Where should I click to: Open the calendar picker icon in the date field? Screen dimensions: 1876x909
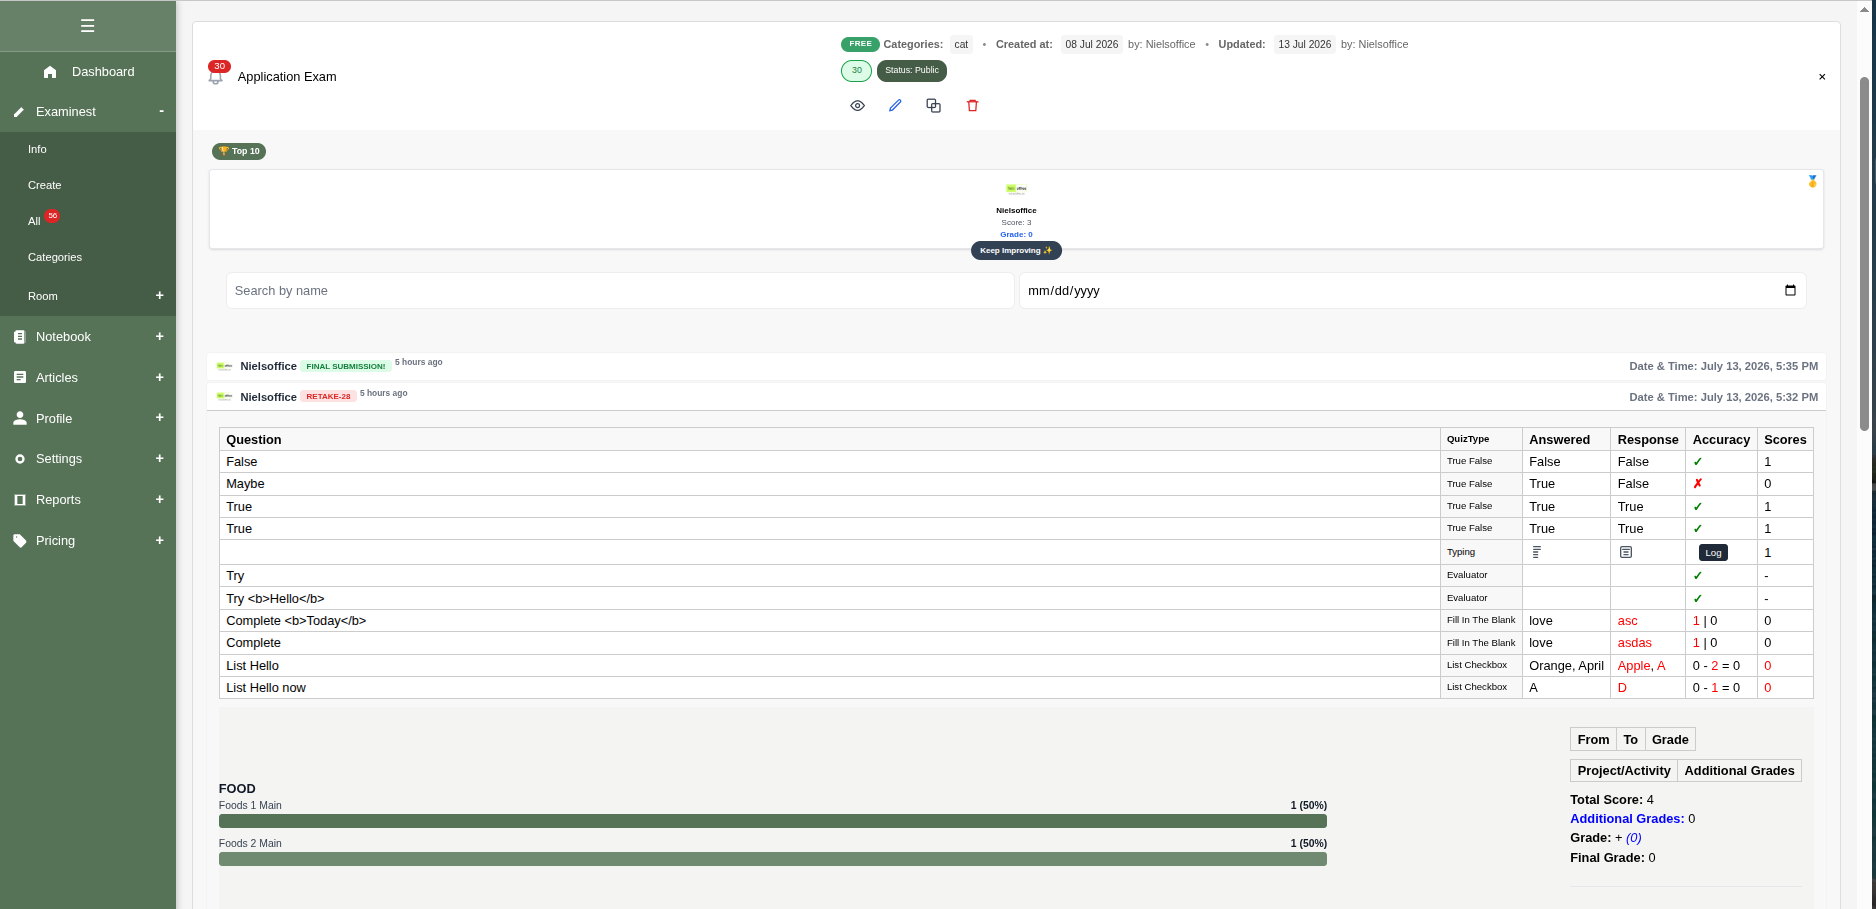[x=1790, y=291]
